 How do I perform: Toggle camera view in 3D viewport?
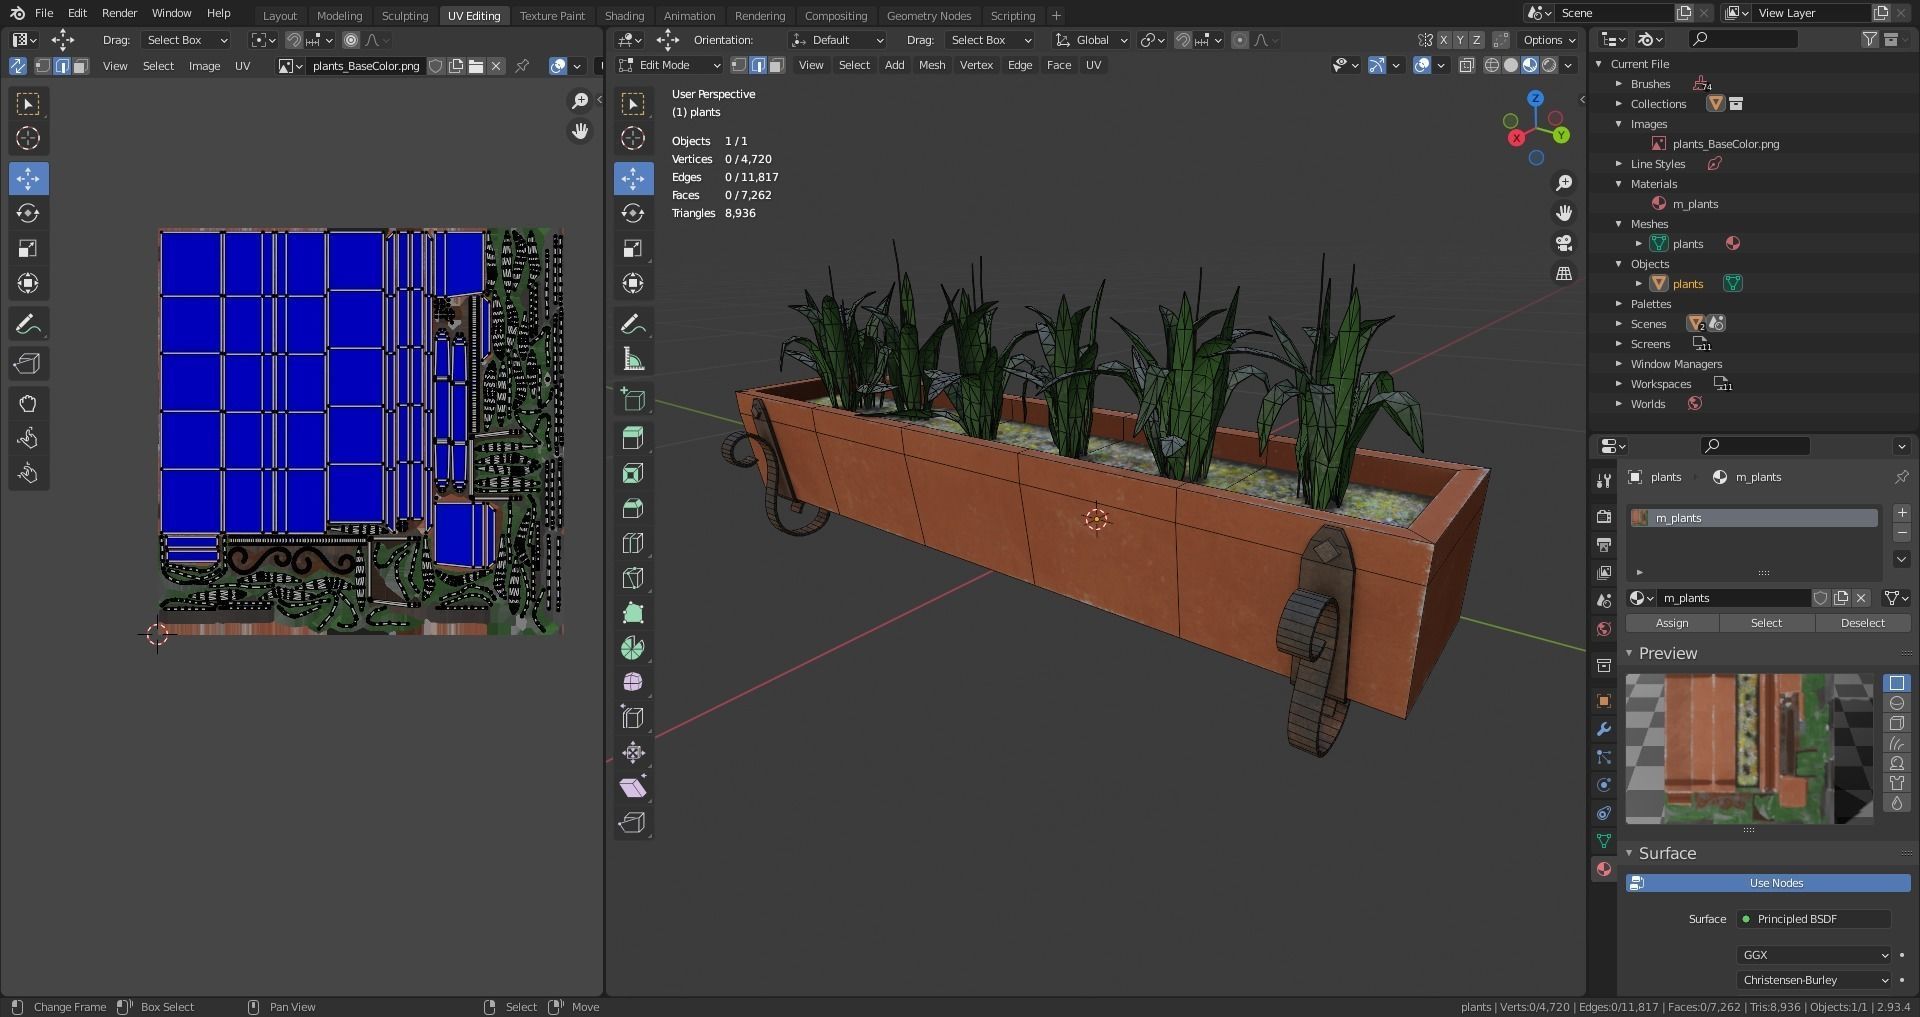tap(1564, 243)
